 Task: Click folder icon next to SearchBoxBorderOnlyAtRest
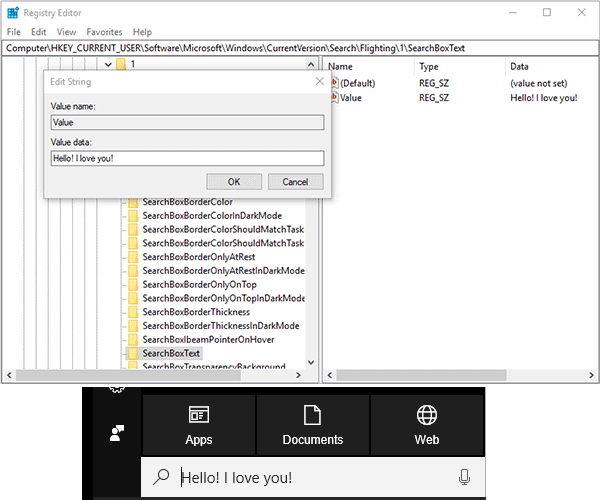(x=133, y=257)
